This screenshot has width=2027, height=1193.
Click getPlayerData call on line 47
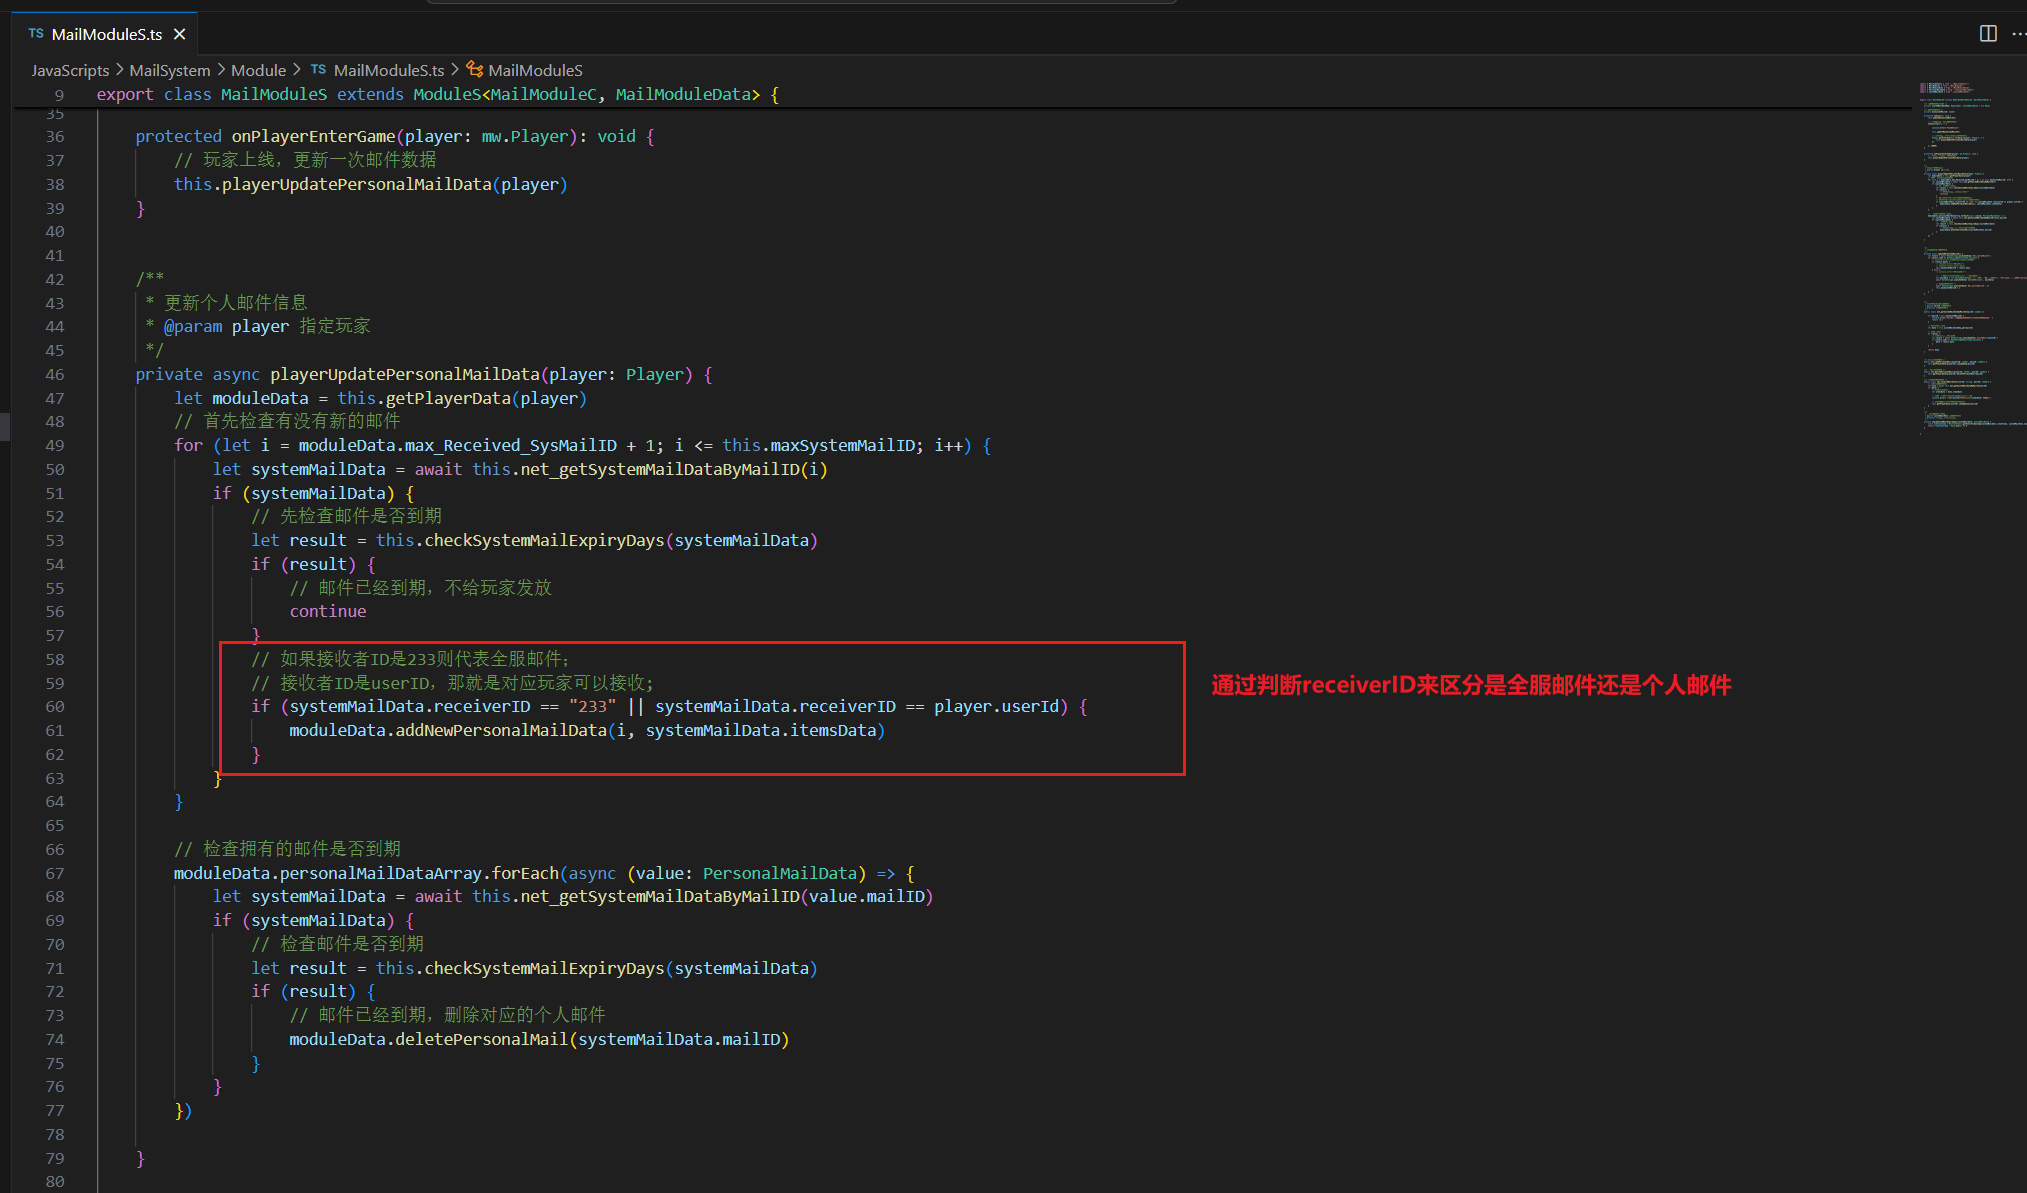point(448,398)
